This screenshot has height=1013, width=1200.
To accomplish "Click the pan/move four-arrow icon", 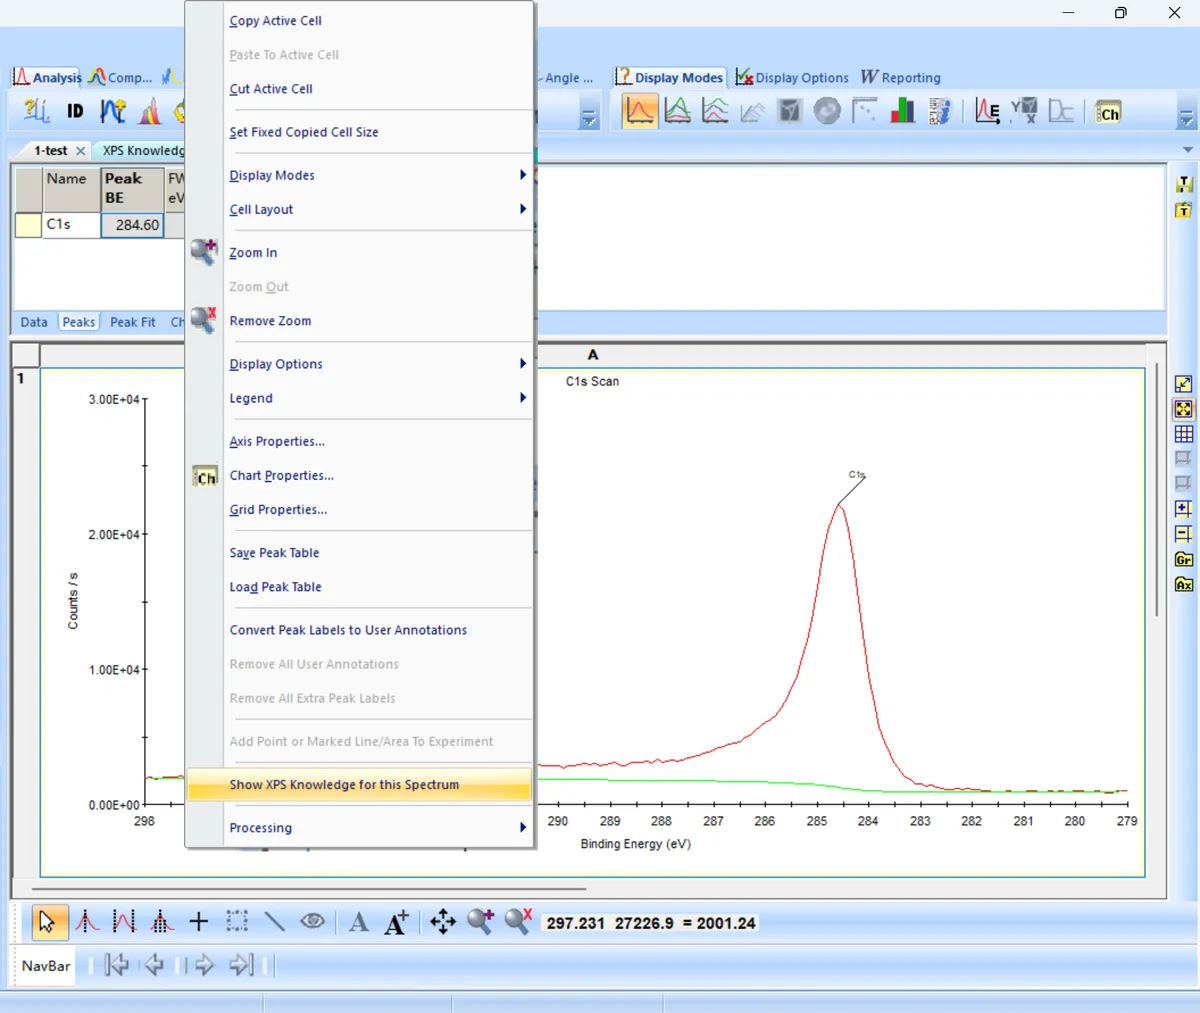I will [x=442, y=922].
